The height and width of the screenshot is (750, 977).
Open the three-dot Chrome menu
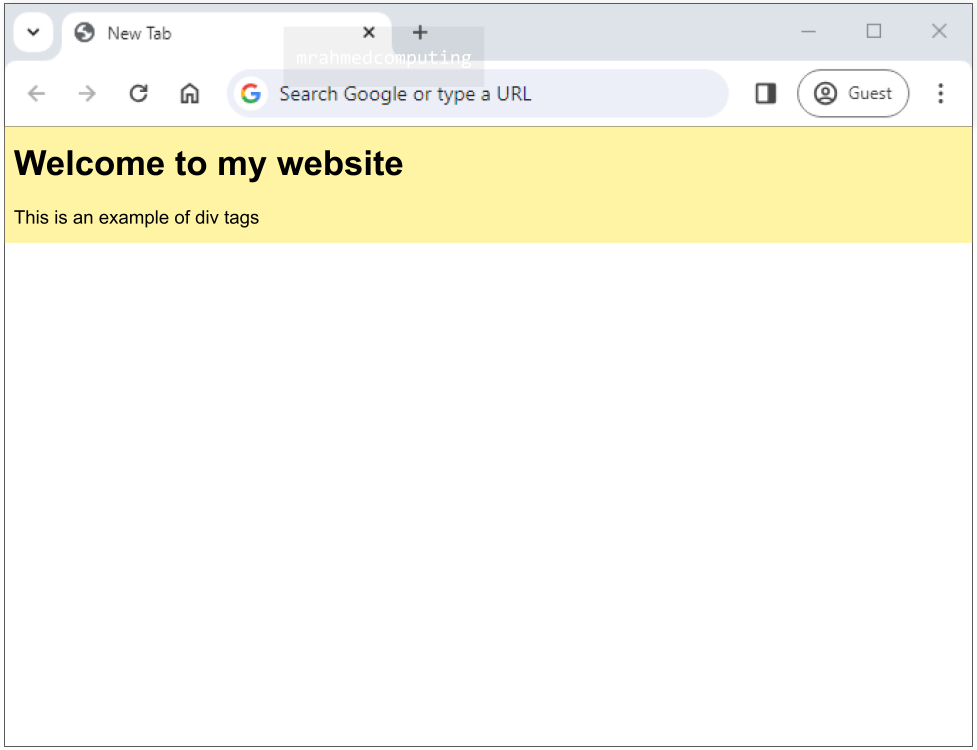click(941, 93)
